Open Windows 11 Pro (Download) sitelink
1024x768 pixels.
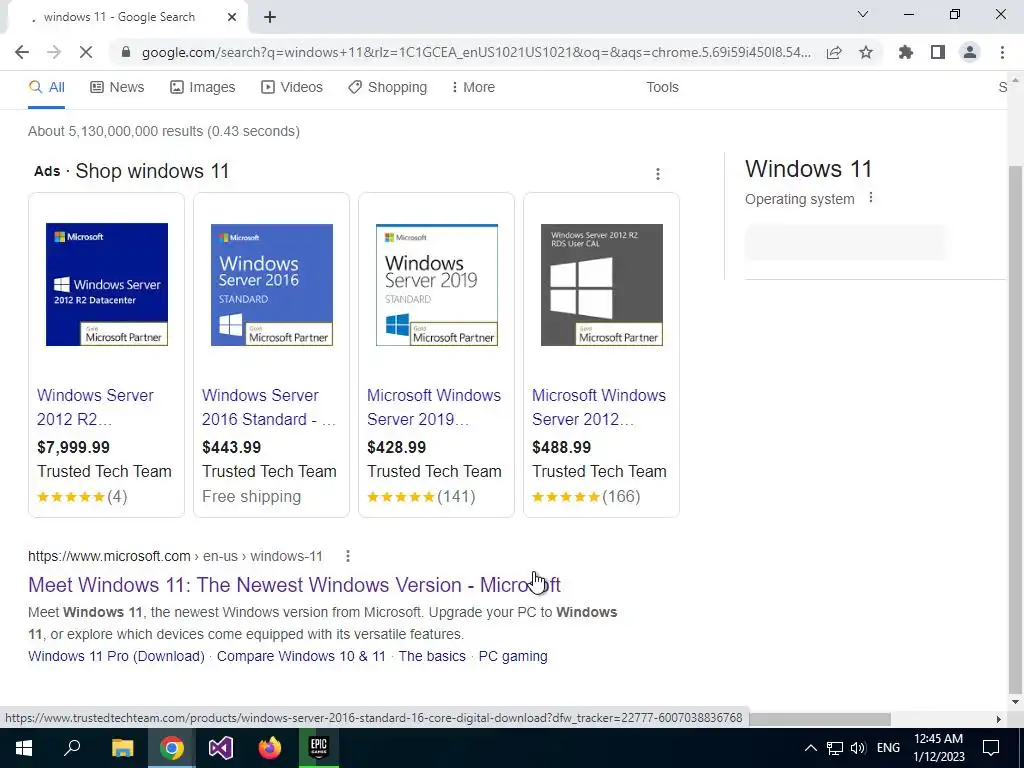click(x=116, y=656)
